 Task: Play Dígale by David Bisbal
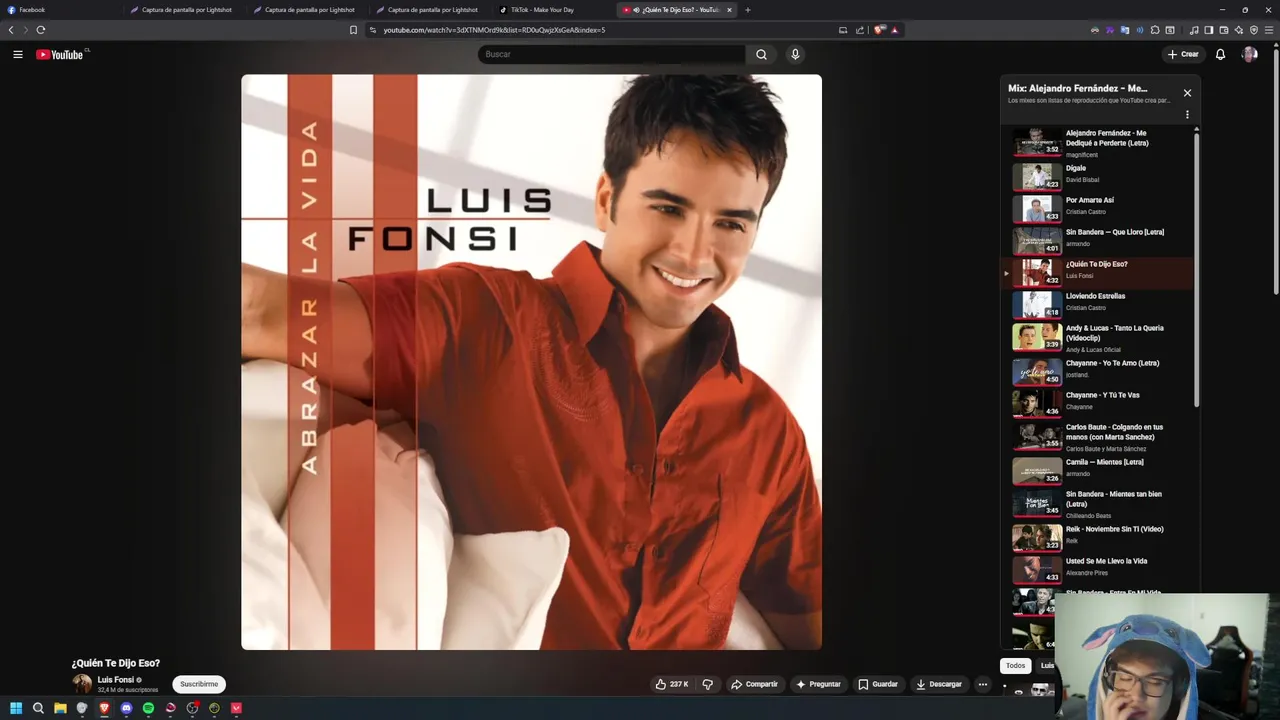click(x=1100, y=176)
